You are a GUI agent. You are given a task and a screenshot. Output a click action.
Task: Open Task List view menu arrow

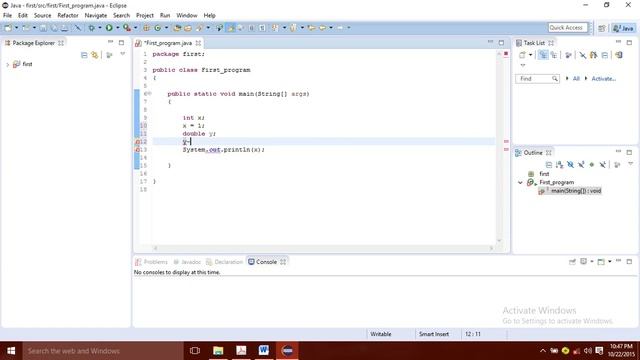click(x=523, y=65)
